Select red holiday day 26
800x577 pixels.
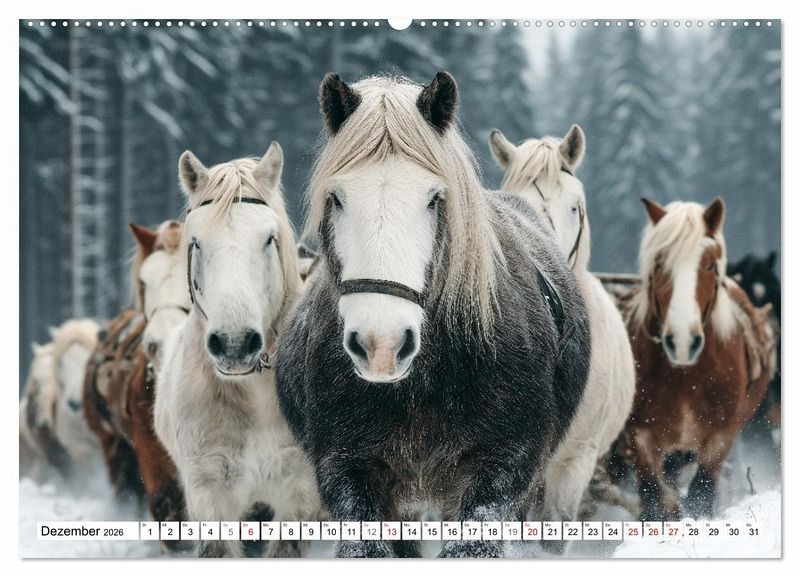tap(653, 531)
